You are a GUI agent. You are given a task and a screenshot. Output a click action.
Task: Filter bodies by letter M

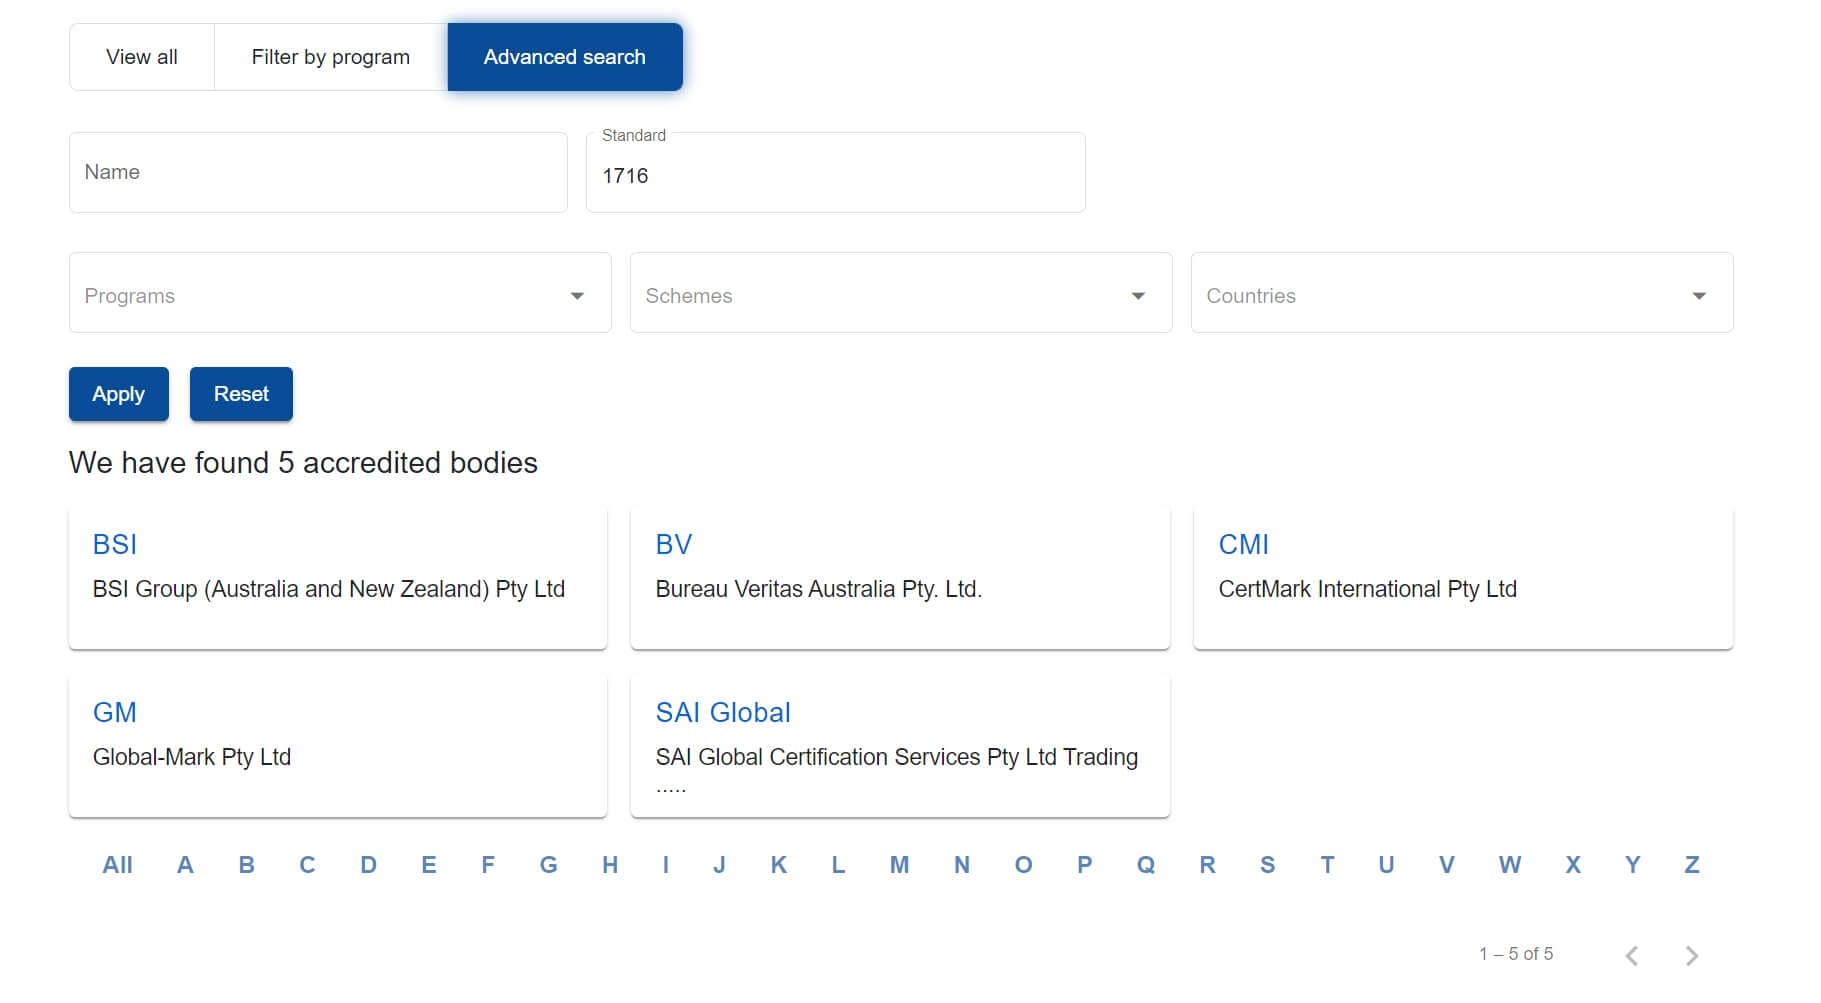point(900,865)
